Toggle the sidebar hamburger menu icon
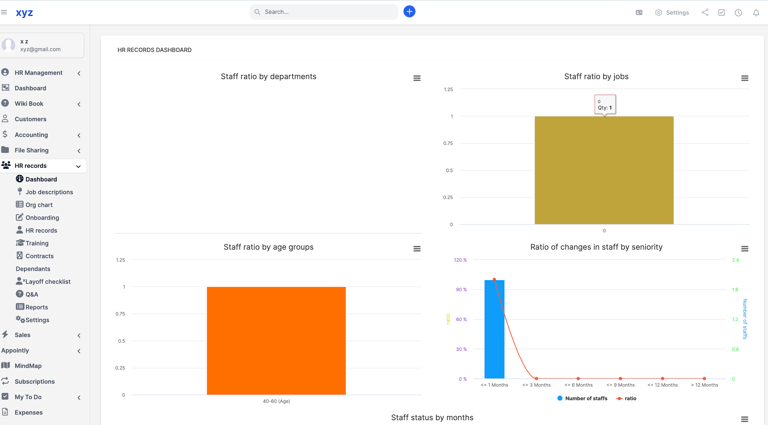Viewport: 768px width, 425px height. (4, 12)
